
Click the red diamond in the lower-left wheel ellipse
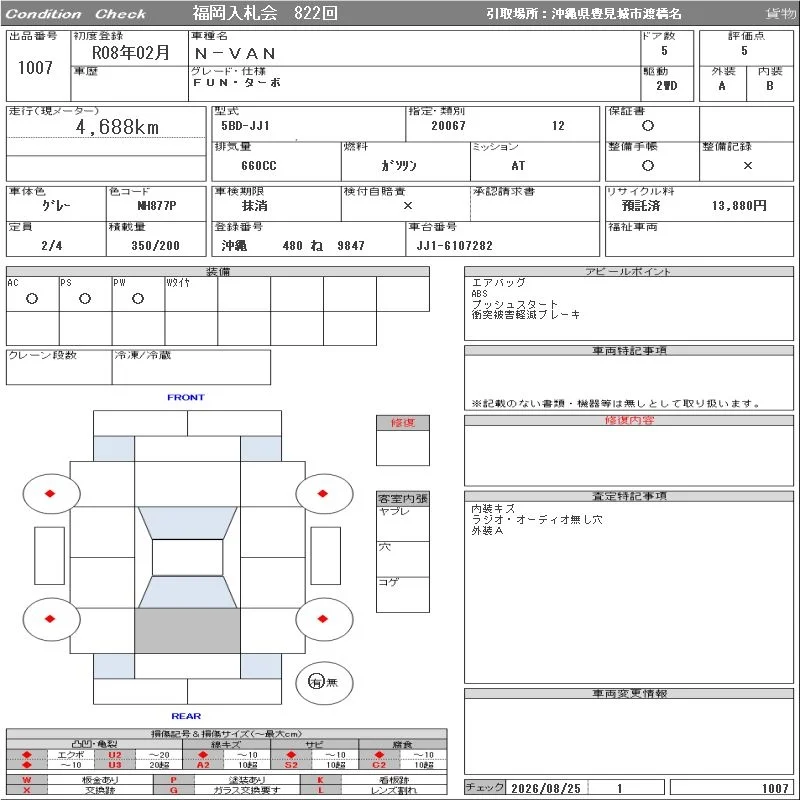click(50, 619)
